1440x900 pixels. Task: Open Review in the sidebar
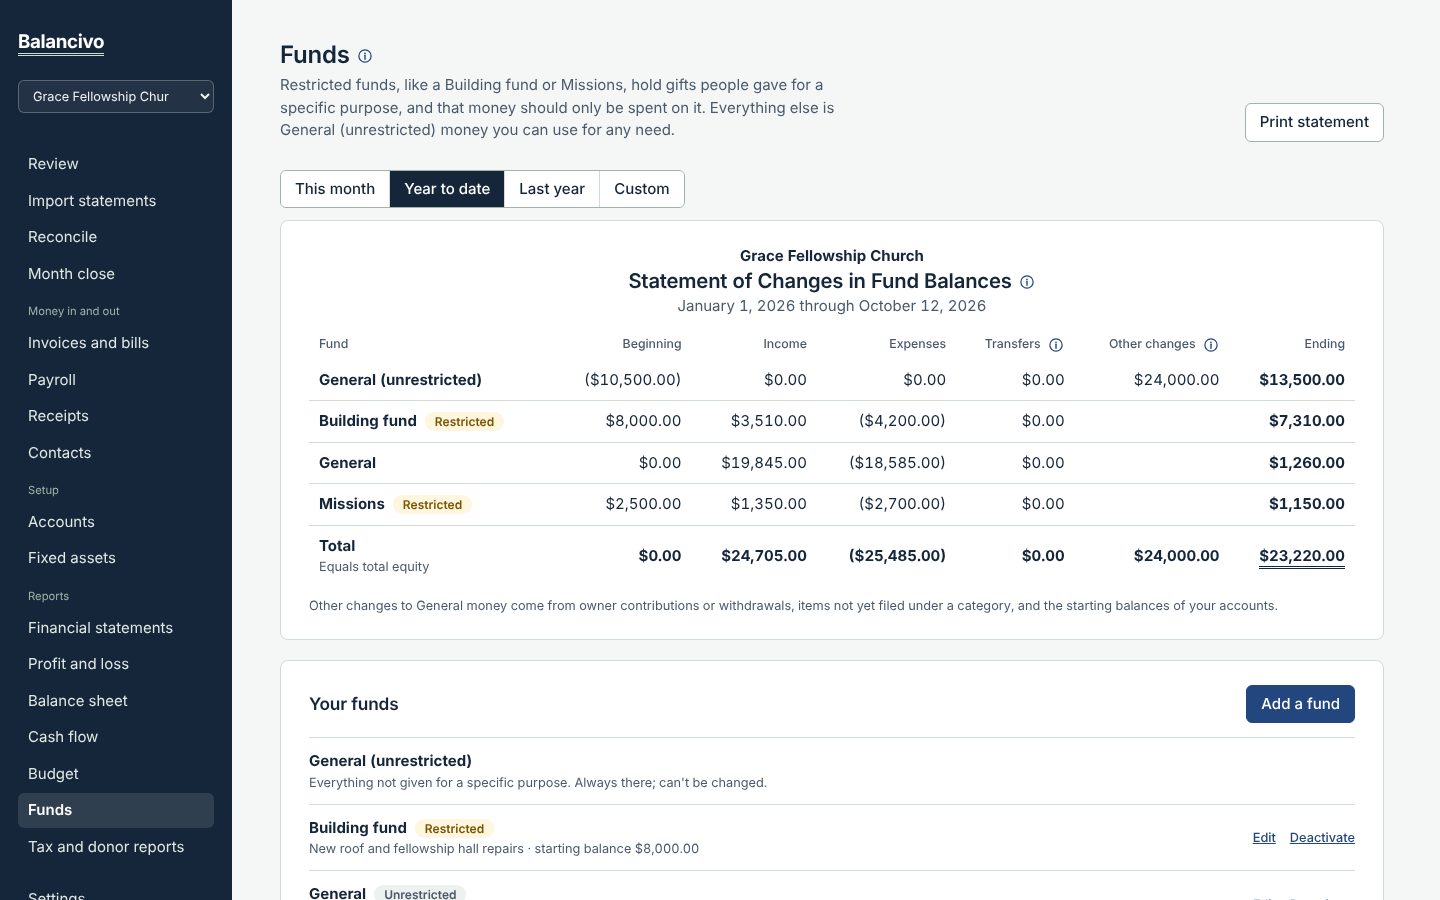click(116, 164)
